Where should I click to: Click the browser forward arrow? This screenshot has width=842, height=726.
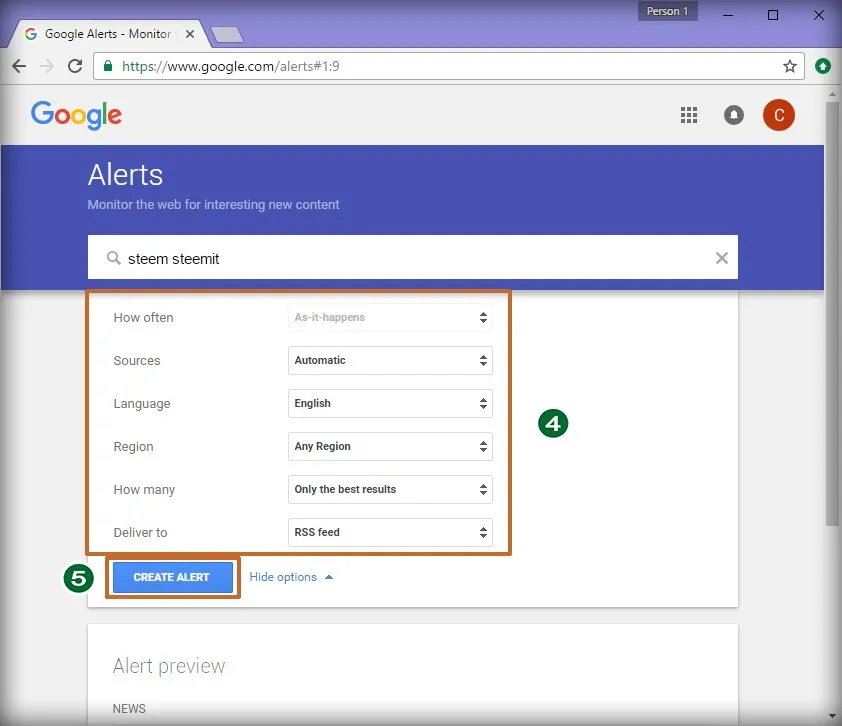point(47,66)
